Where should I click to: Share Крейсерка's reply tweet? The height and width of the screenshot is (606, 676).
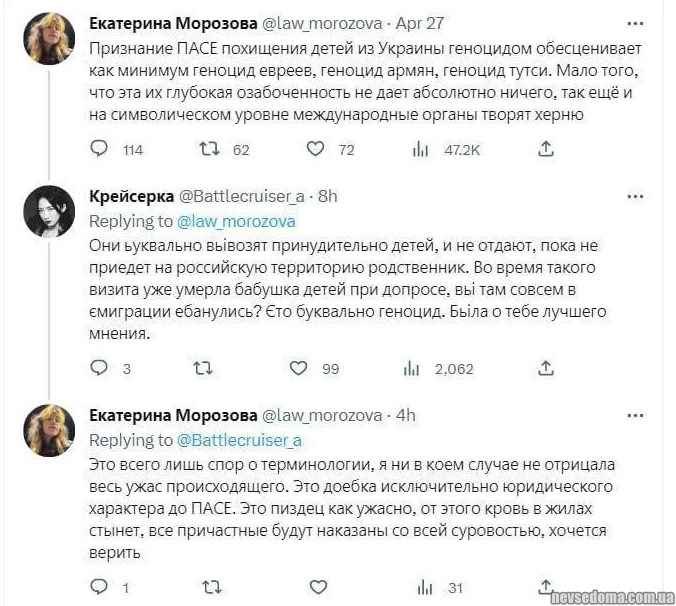(x=546, y=368)
